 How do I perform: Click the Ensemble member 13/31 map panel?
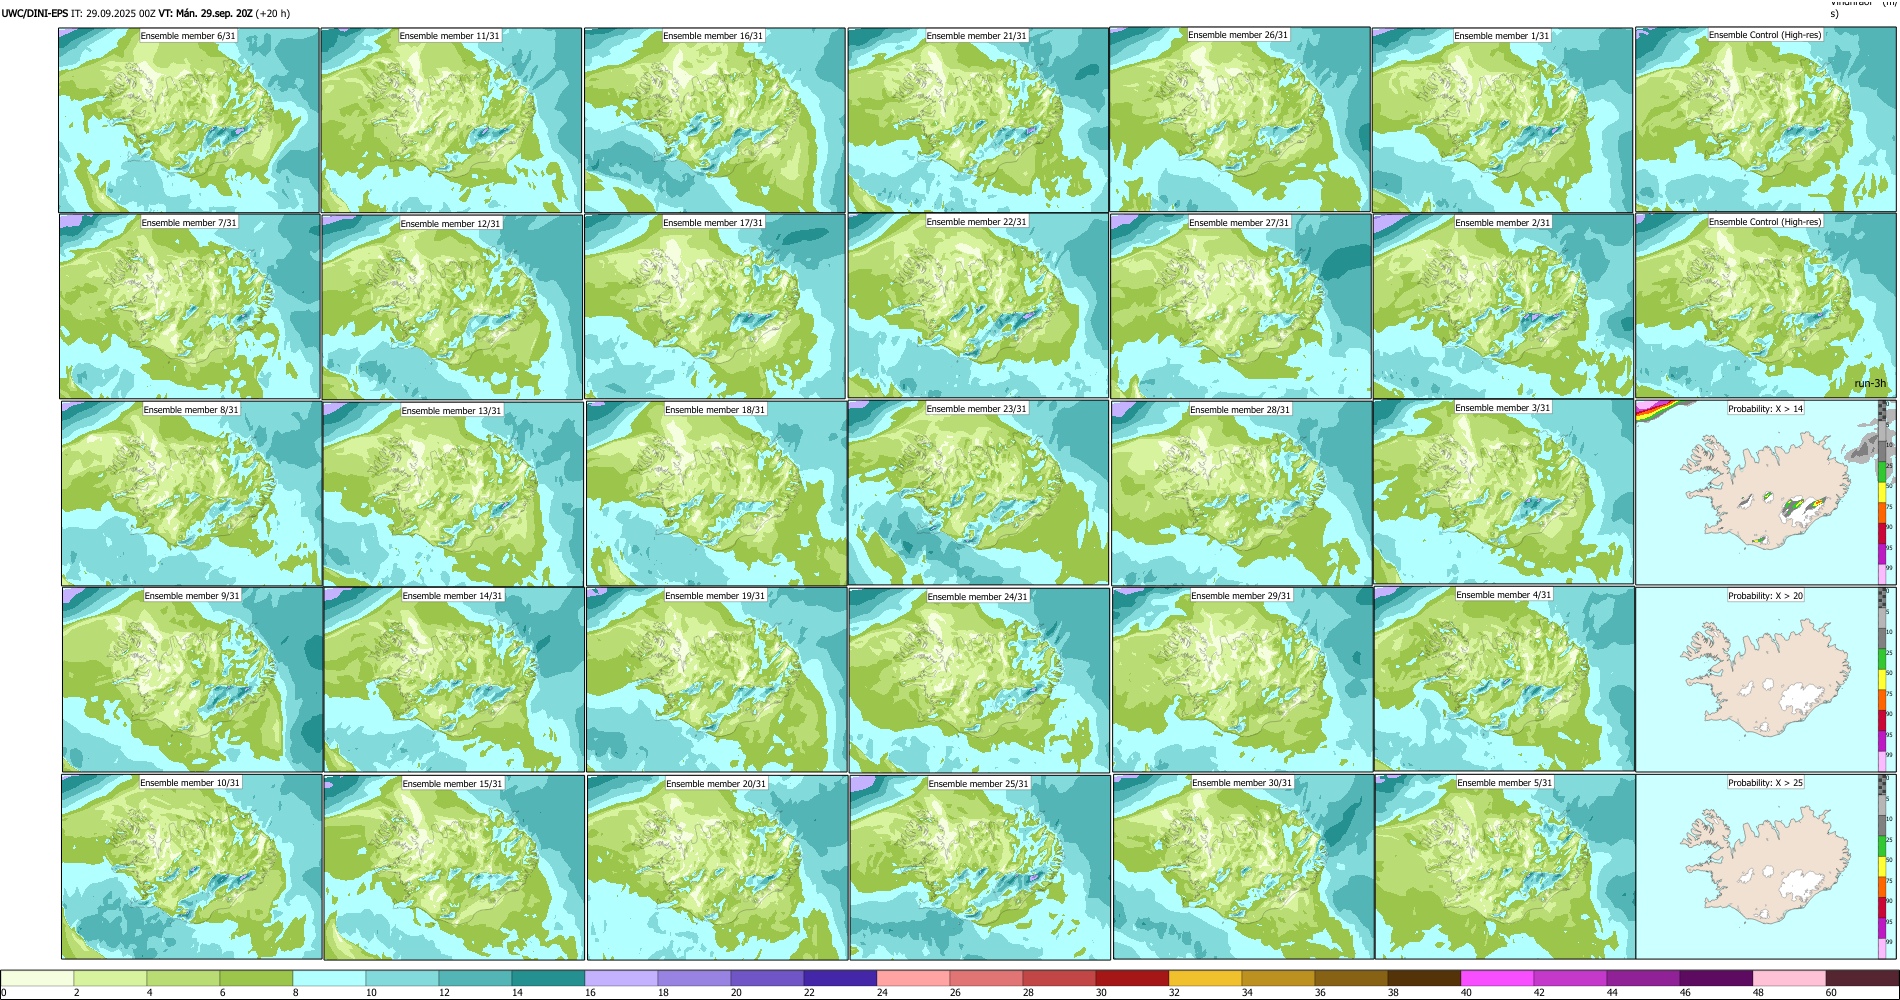coord(453,494)
